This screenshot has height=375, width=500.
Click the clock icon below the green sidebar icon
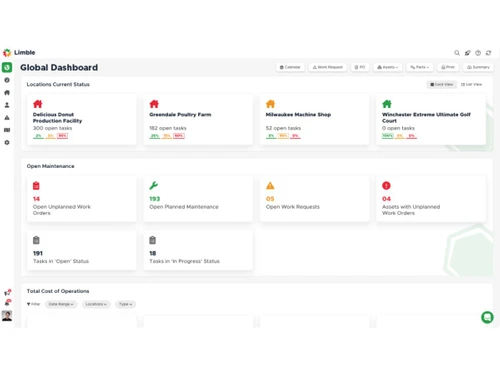7,80
